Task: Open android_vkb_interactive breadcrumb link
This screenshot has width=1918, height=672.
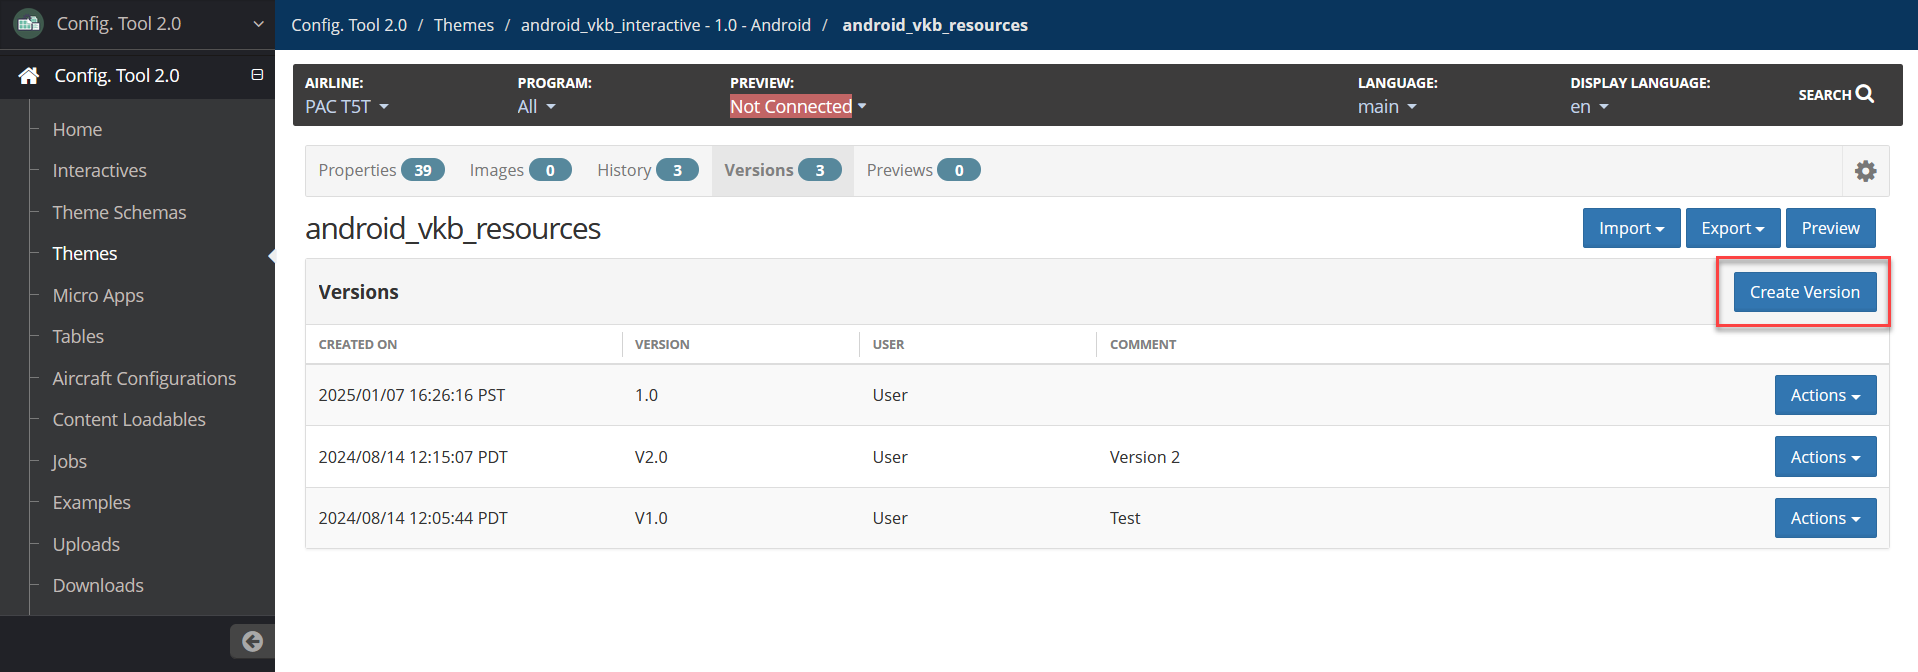Action: (666, 25)
